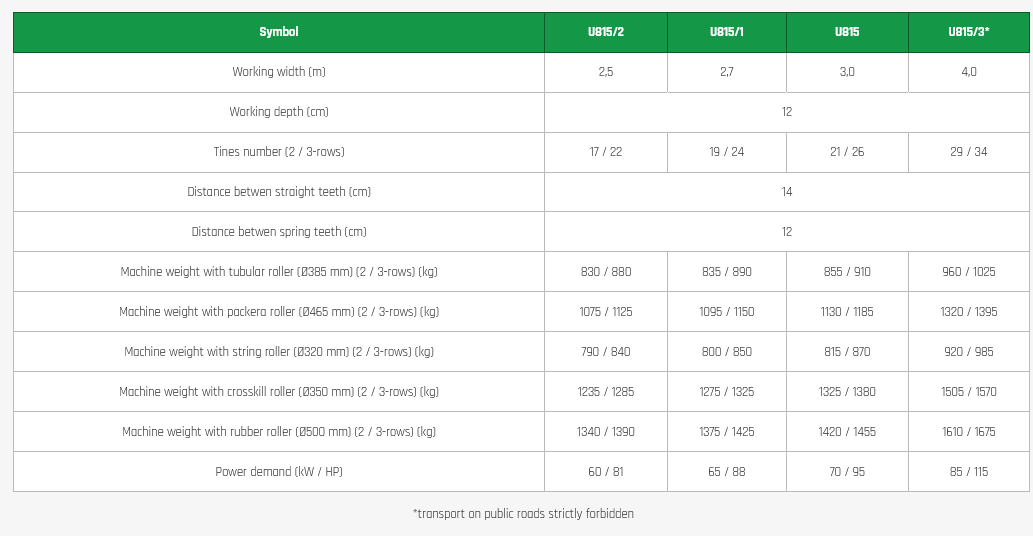This screenshot has width=1033, height=536.
Task: Click the public roads transport footnote
Action: point(523,514)
